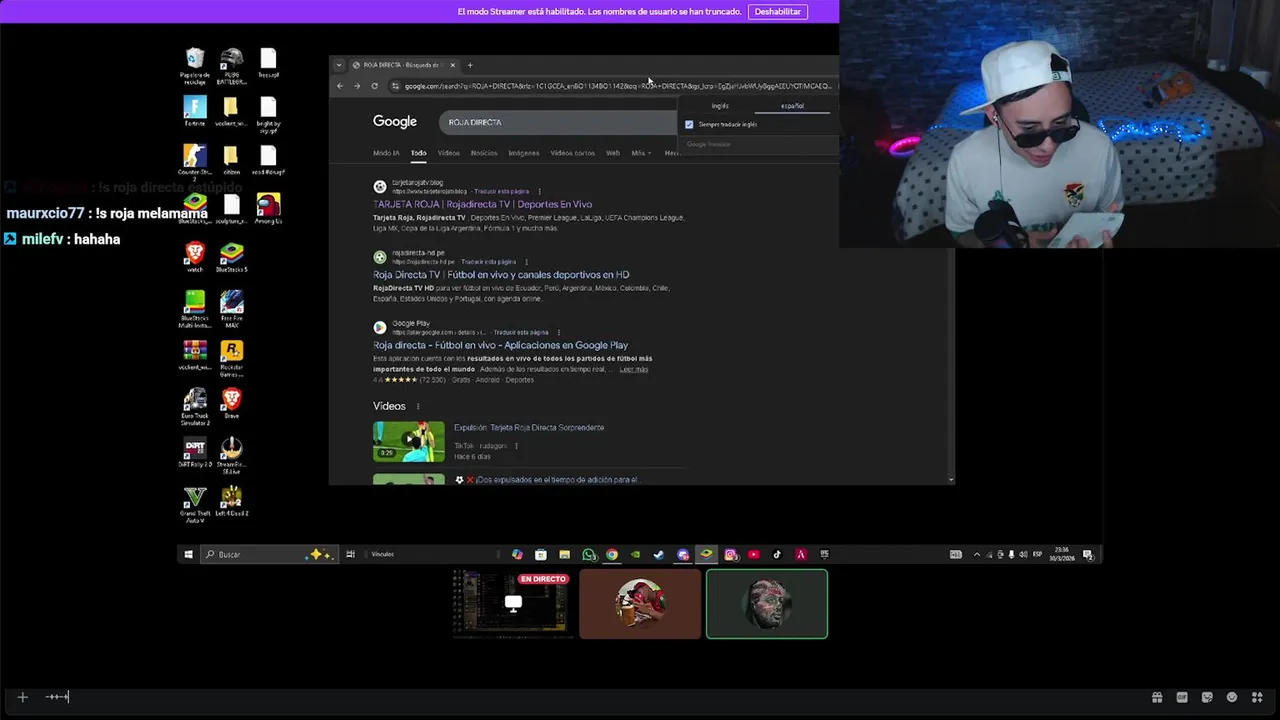Image resolution: width=1280 pixels, height=720 pixels.
Task: Select the Todo search tab
Action: click(418, 153)
